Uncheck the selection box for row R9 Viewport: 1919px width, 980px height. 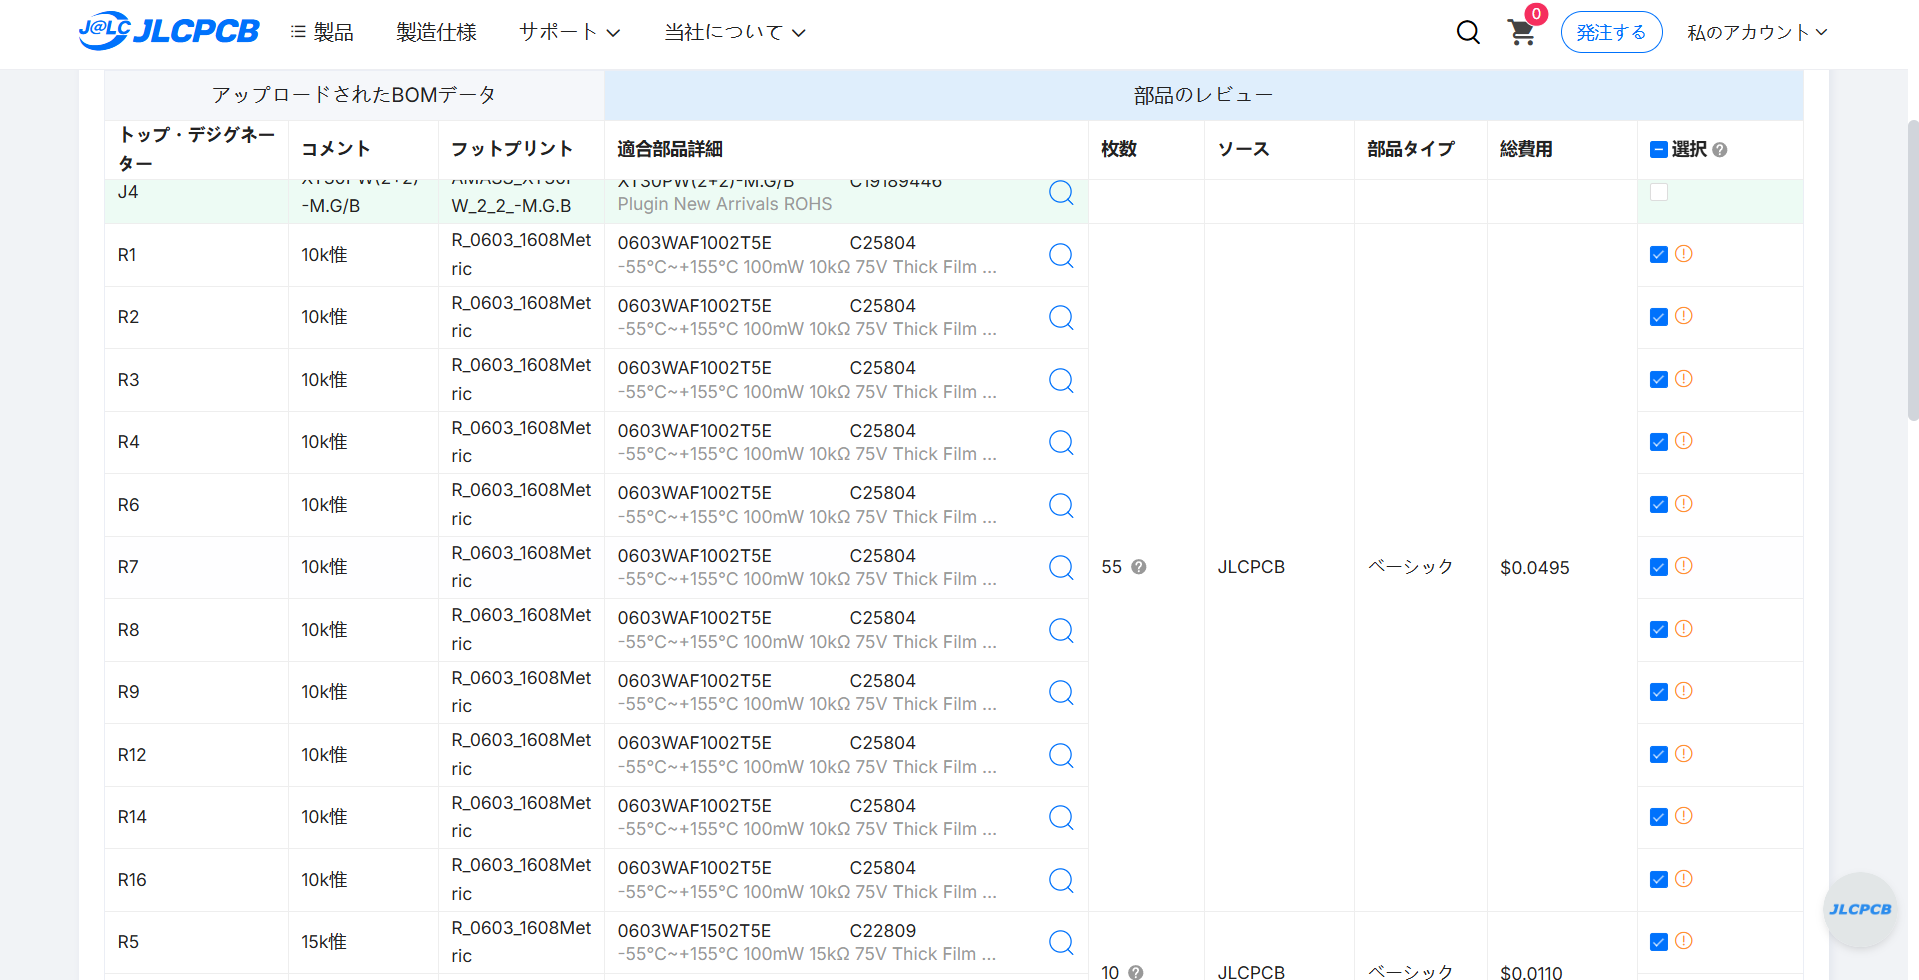(x=1659, y=692)
